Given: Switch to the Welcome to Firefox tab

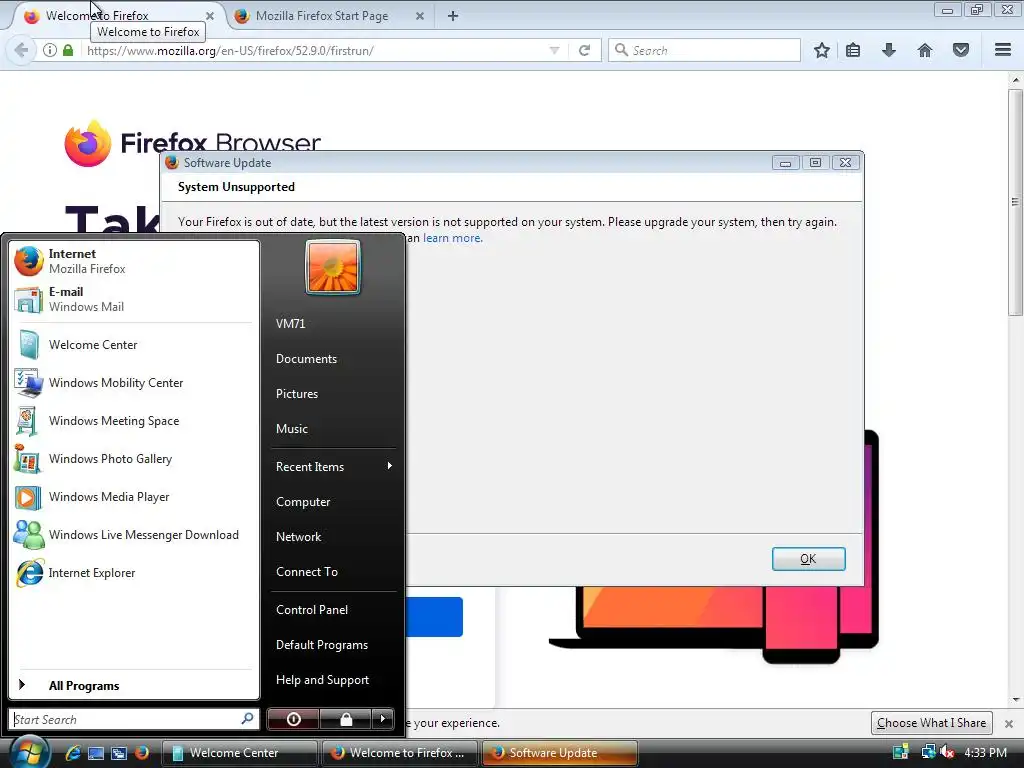Looking at the screenshot, I should (x=118, y=16).
